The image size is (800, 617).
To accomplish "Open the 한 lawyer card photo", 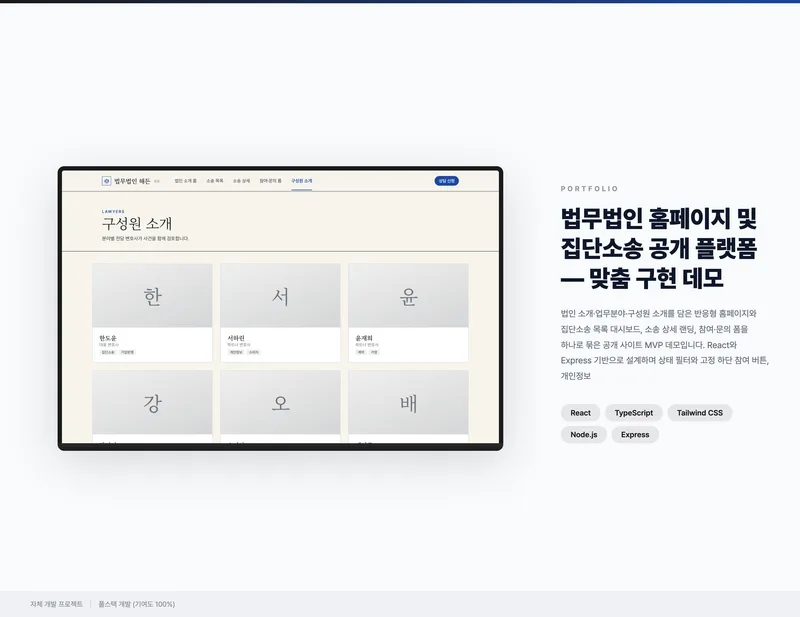I will 153,295.
